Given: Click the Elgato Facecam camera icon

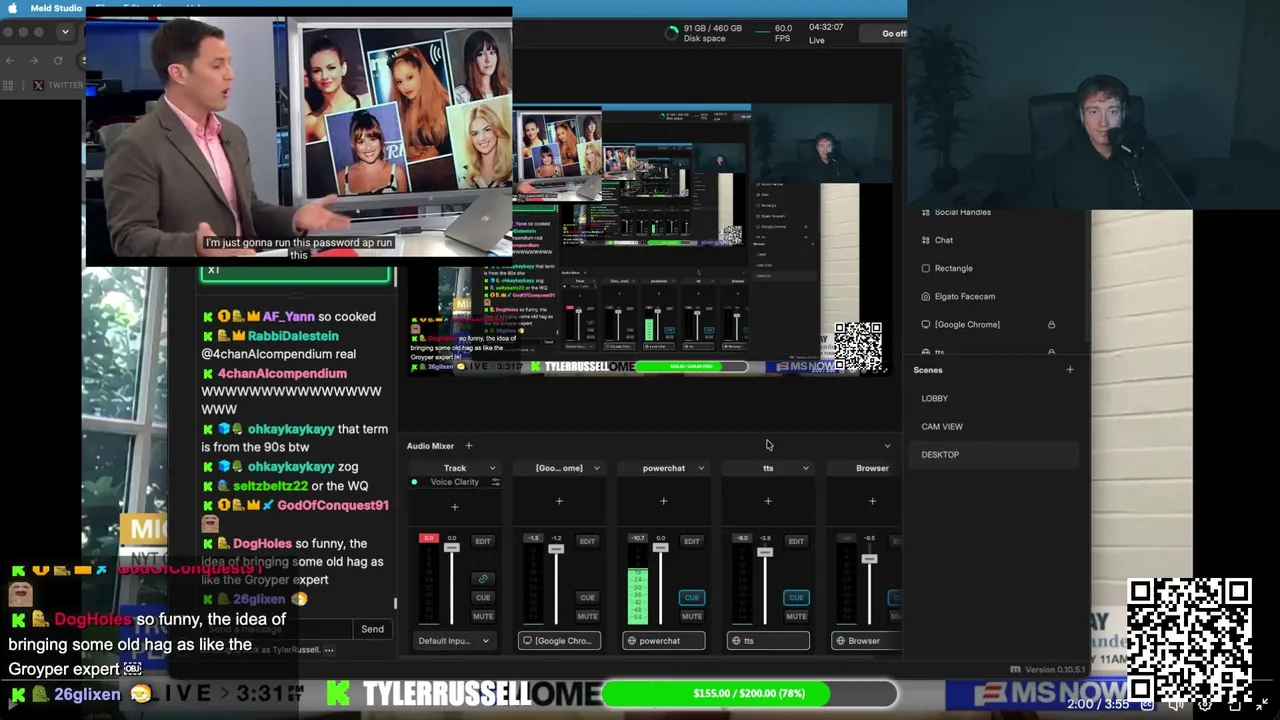Looking at the screenshot, I should pyautogui.click(x=926, y=296).
